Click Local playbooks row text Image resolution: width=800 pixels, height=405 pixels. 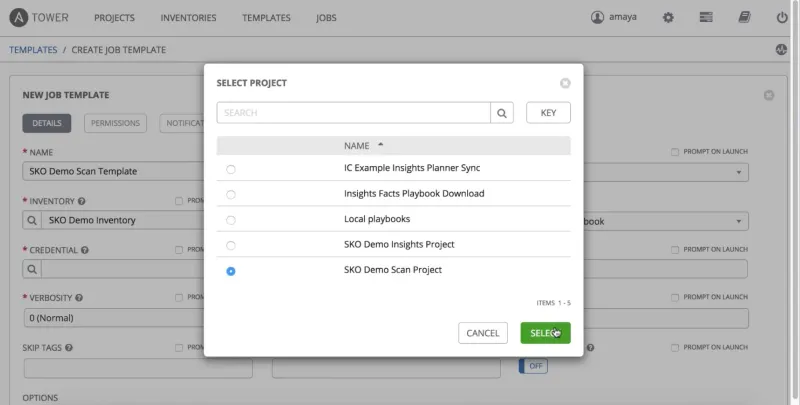click(377, 219)
